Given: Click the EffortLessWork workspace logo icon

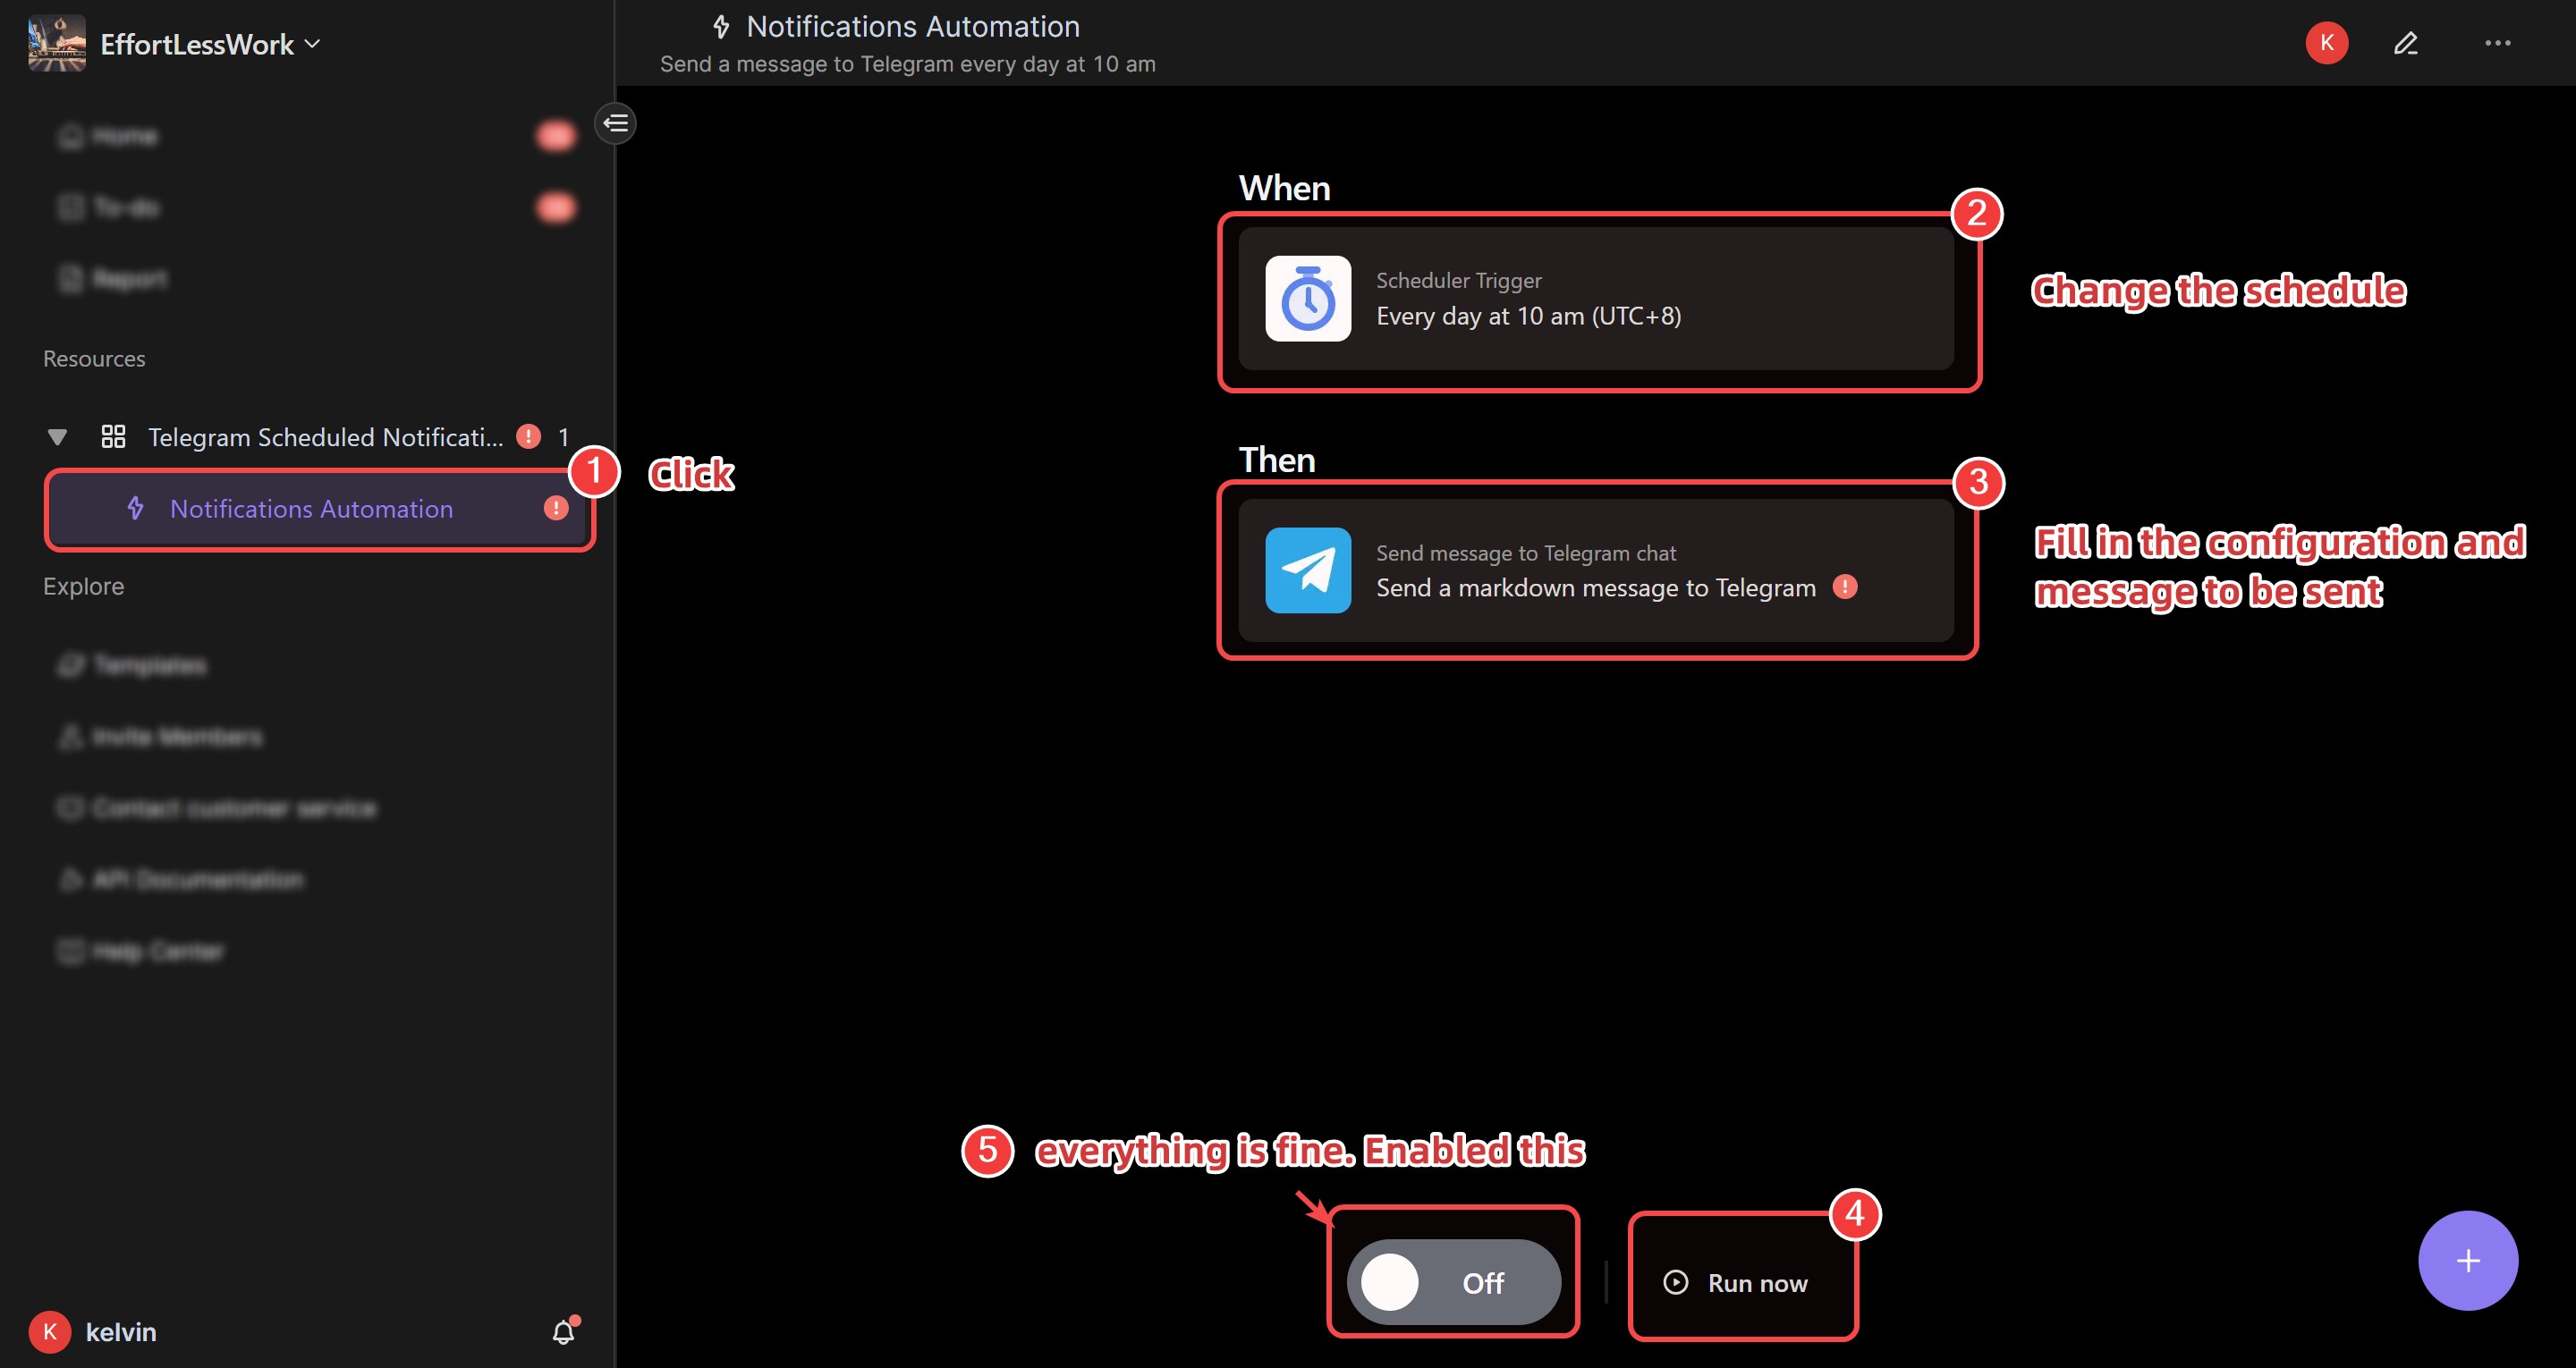Looking at the screenshot, I should tap(55, 43).
